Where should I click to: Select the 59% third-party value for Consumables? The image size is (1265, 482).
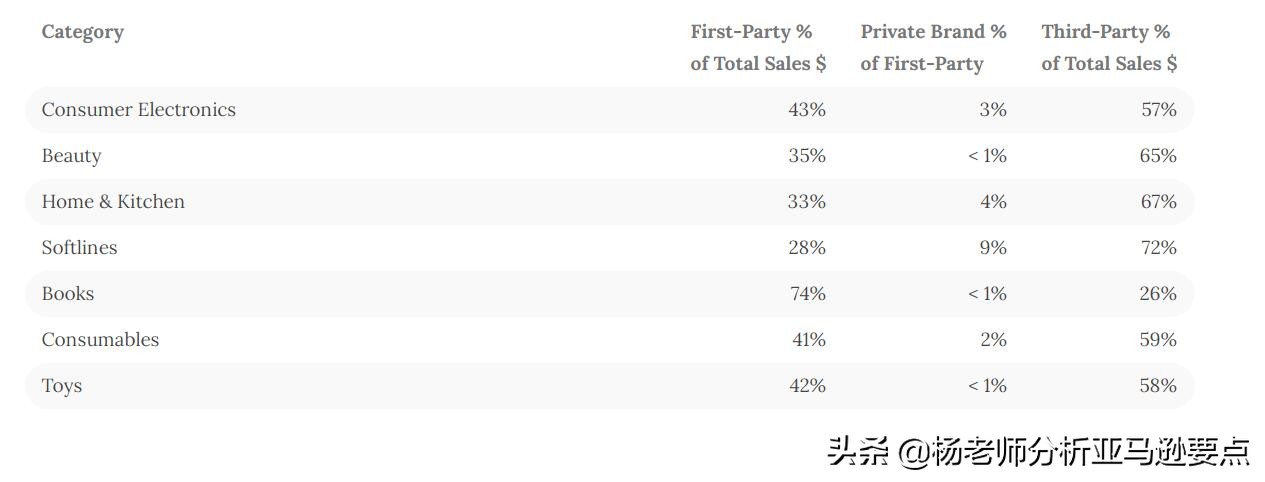point(1158,340)
